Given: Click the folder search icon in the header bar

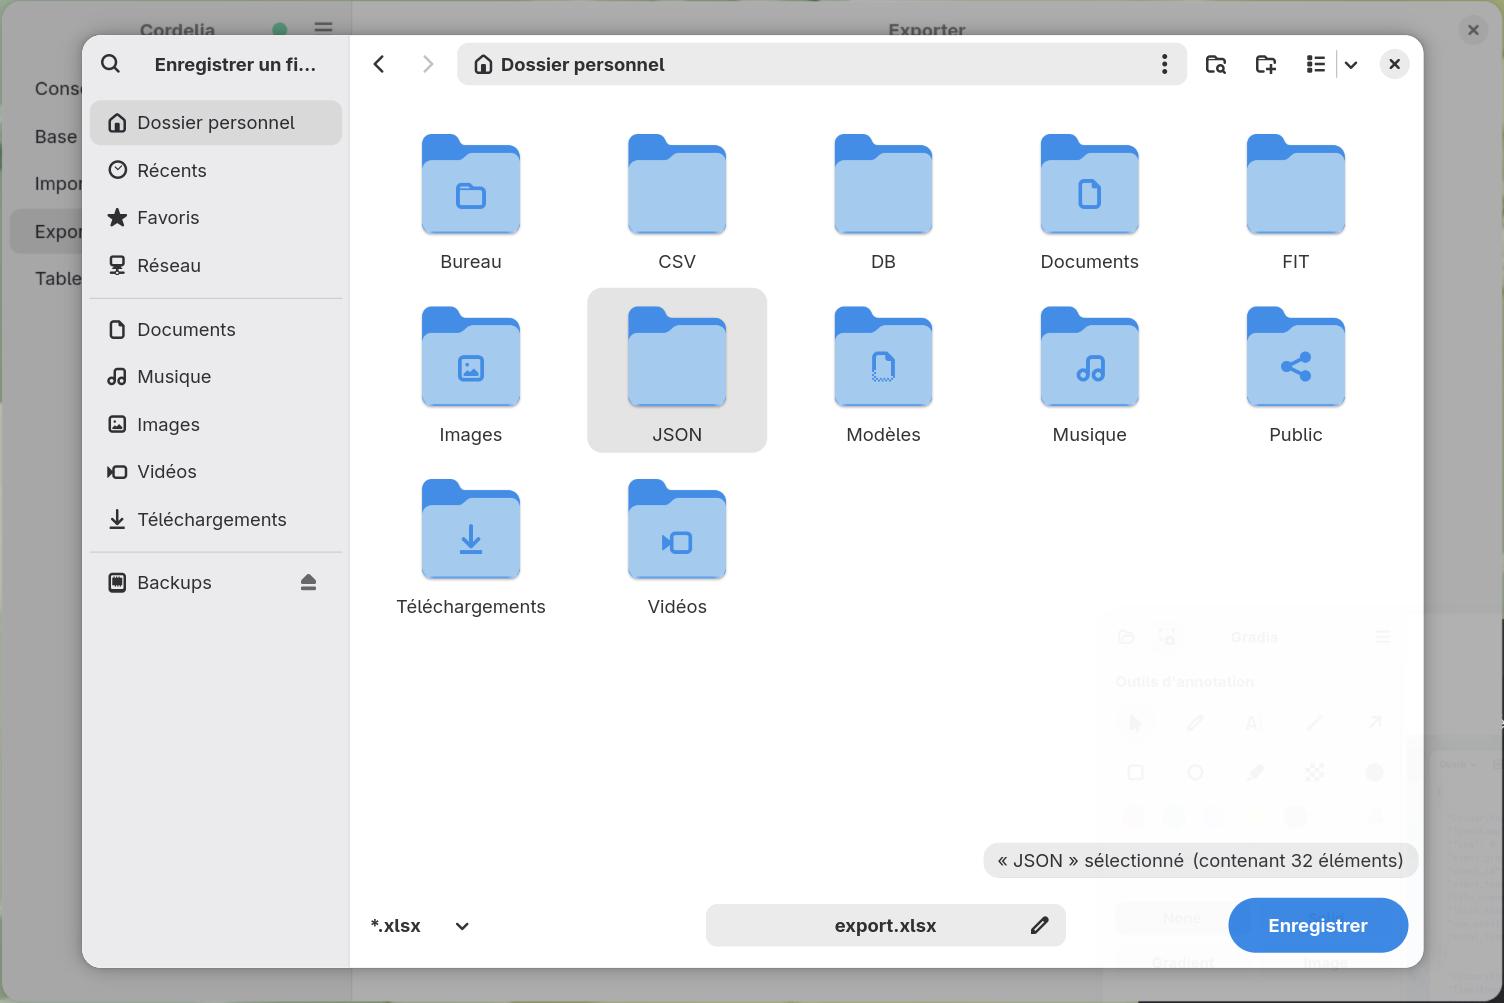Looking at the screenshot, I should [1216, 64].
